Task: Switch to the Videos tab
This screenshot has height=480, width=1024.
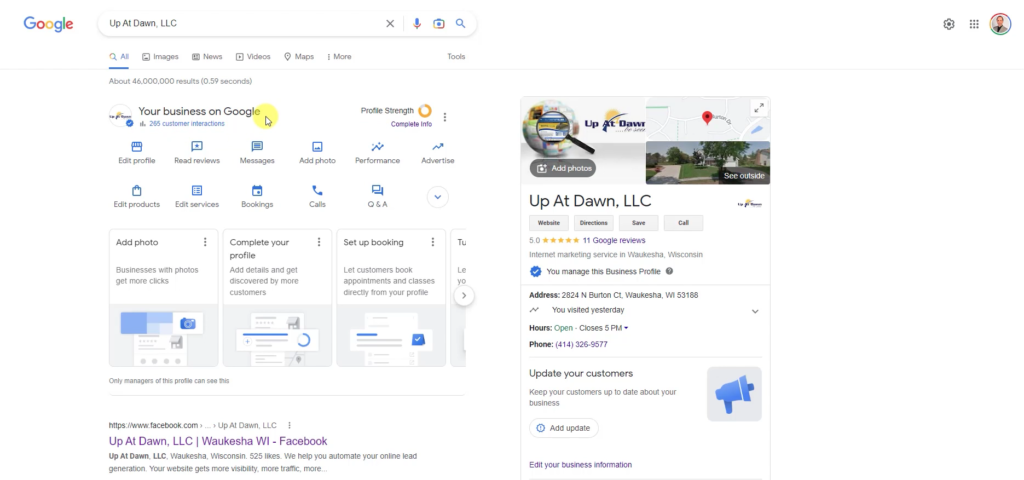Action: coord(253,57)
